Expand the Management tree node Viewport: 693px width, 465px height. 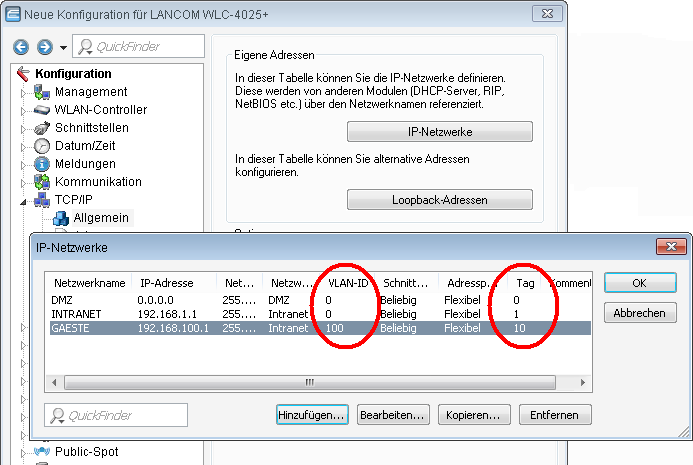(x=24, y=92)
